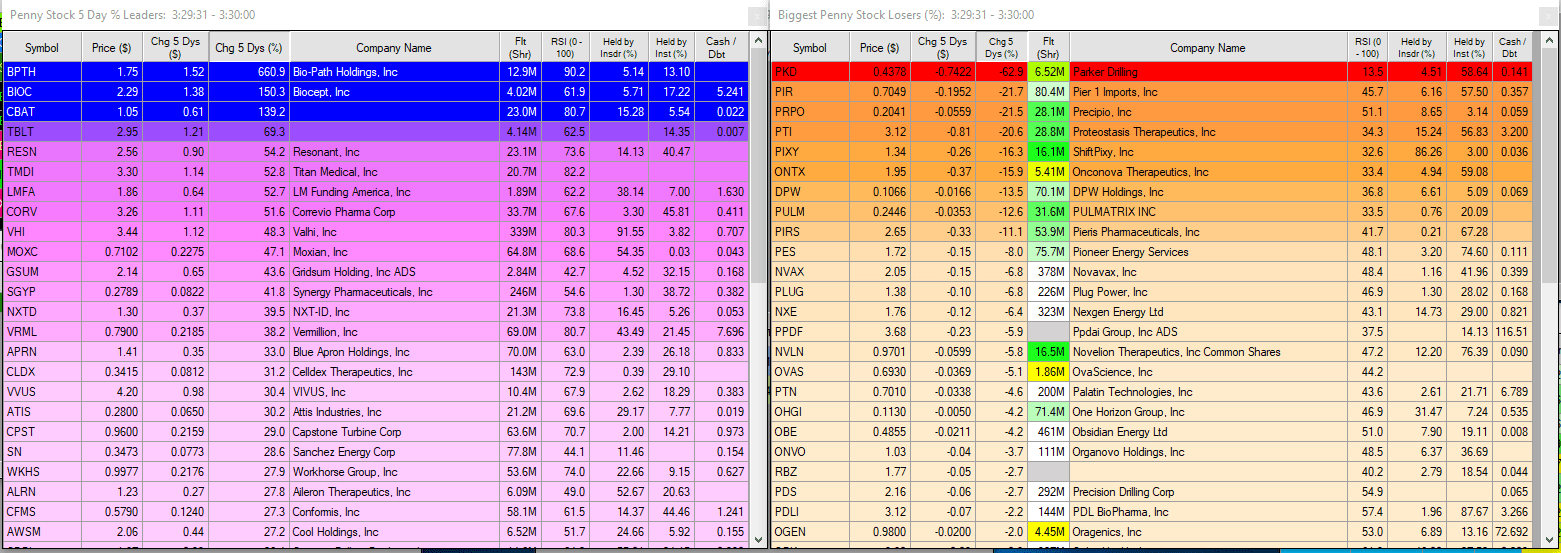1561x553 pixels.
Task: Click RSI (0 - 100) header in Losers window
Action: pos(1367,47)
